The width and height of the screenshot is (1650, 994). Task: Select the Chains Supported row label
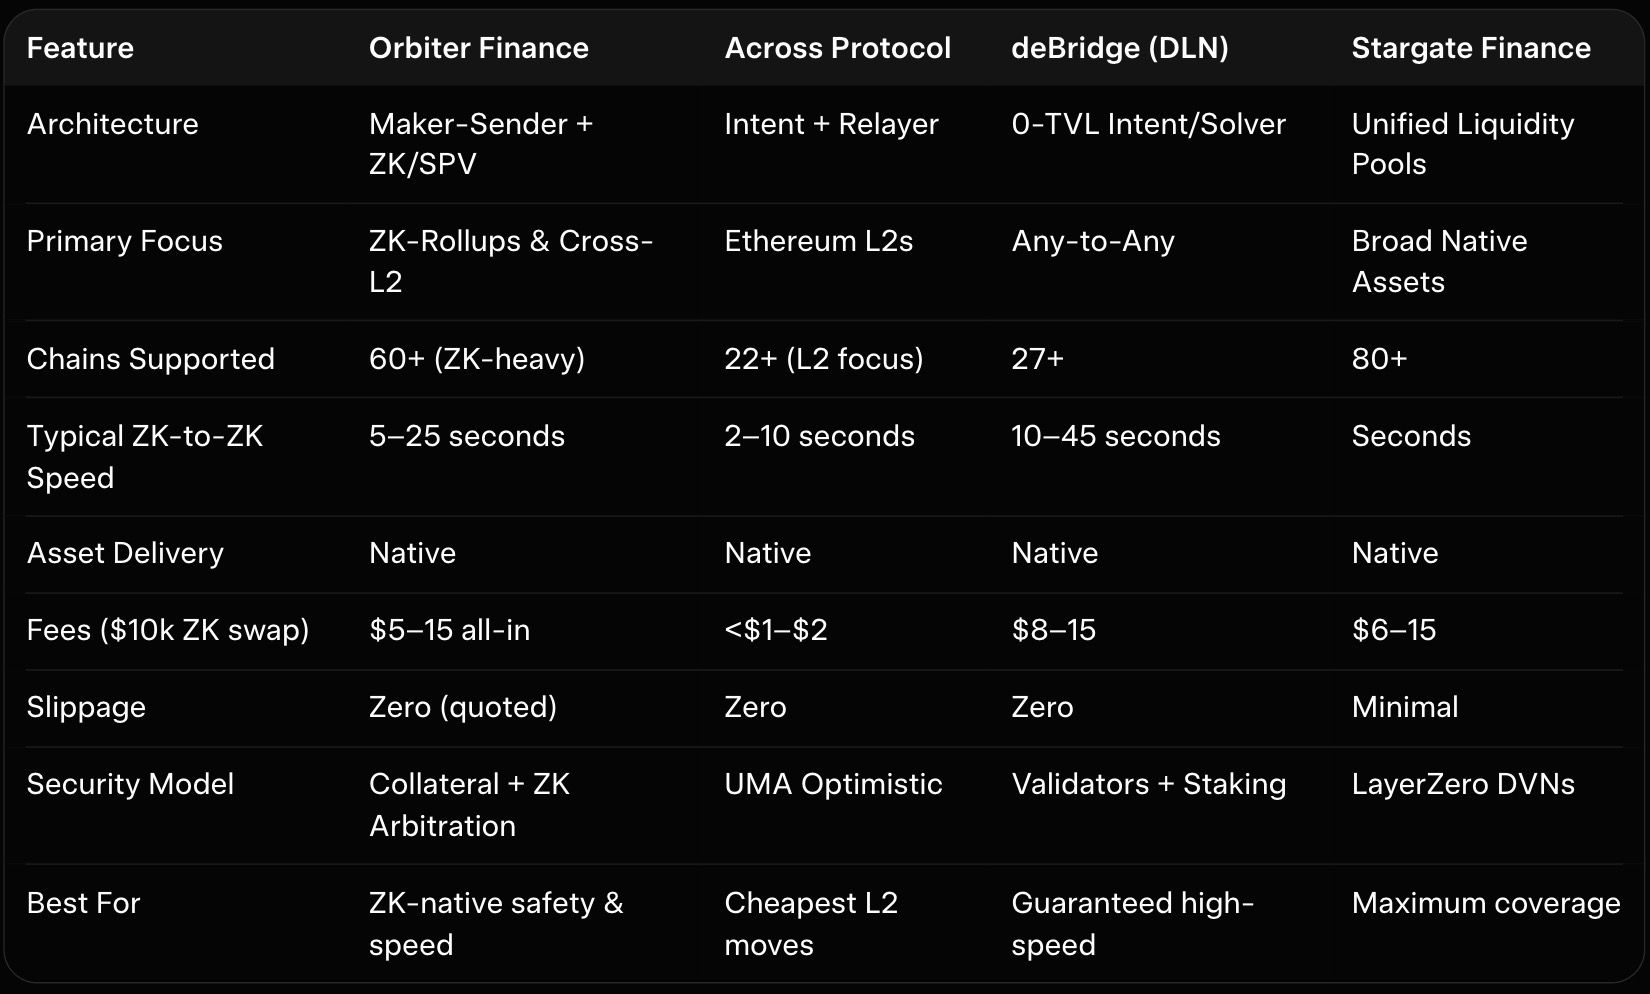click(x=150, y=359)
